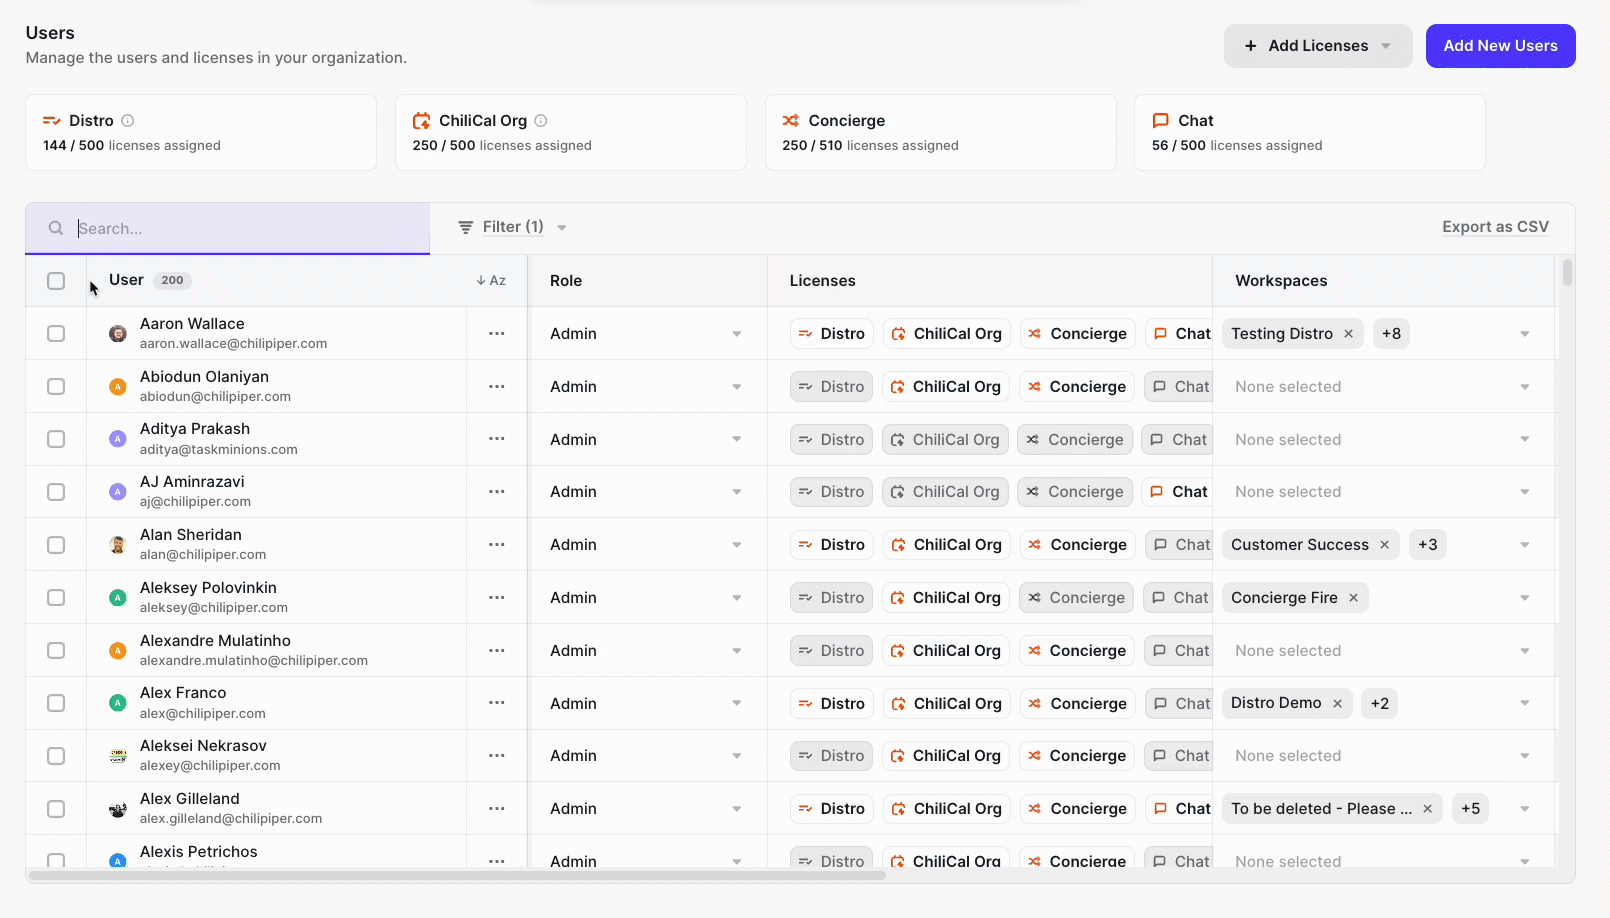Select the checkbox for Aleksey Polovinkin
Screen dimensions: 1610x918
[x=56, y=597]
